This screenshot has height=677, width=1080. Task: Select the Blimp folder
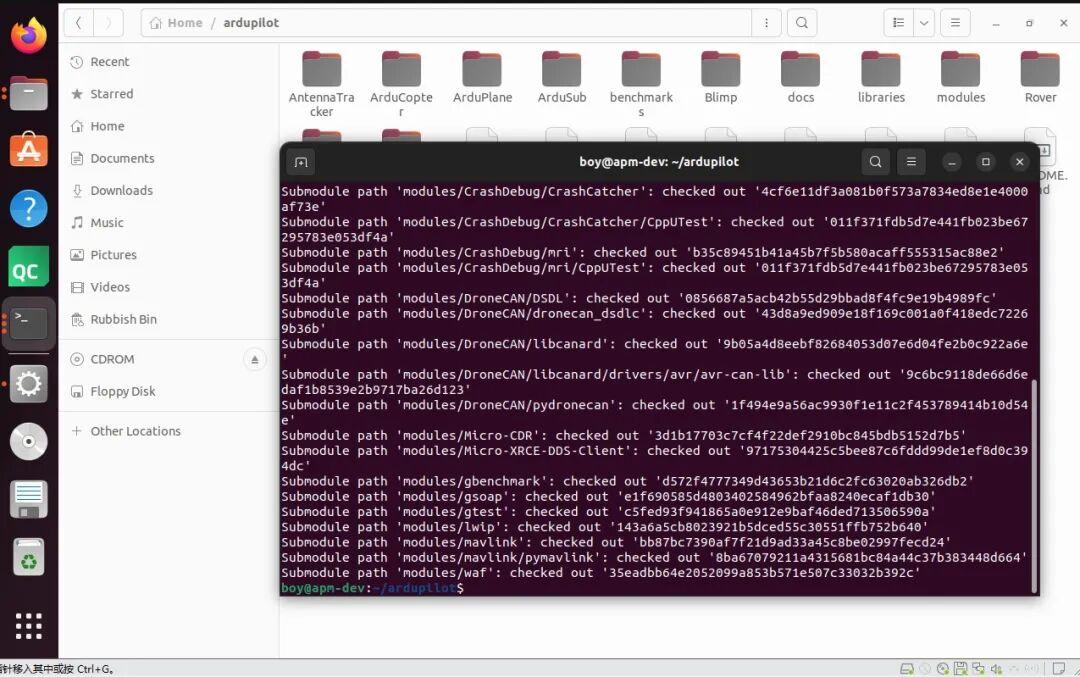(720, 77)
